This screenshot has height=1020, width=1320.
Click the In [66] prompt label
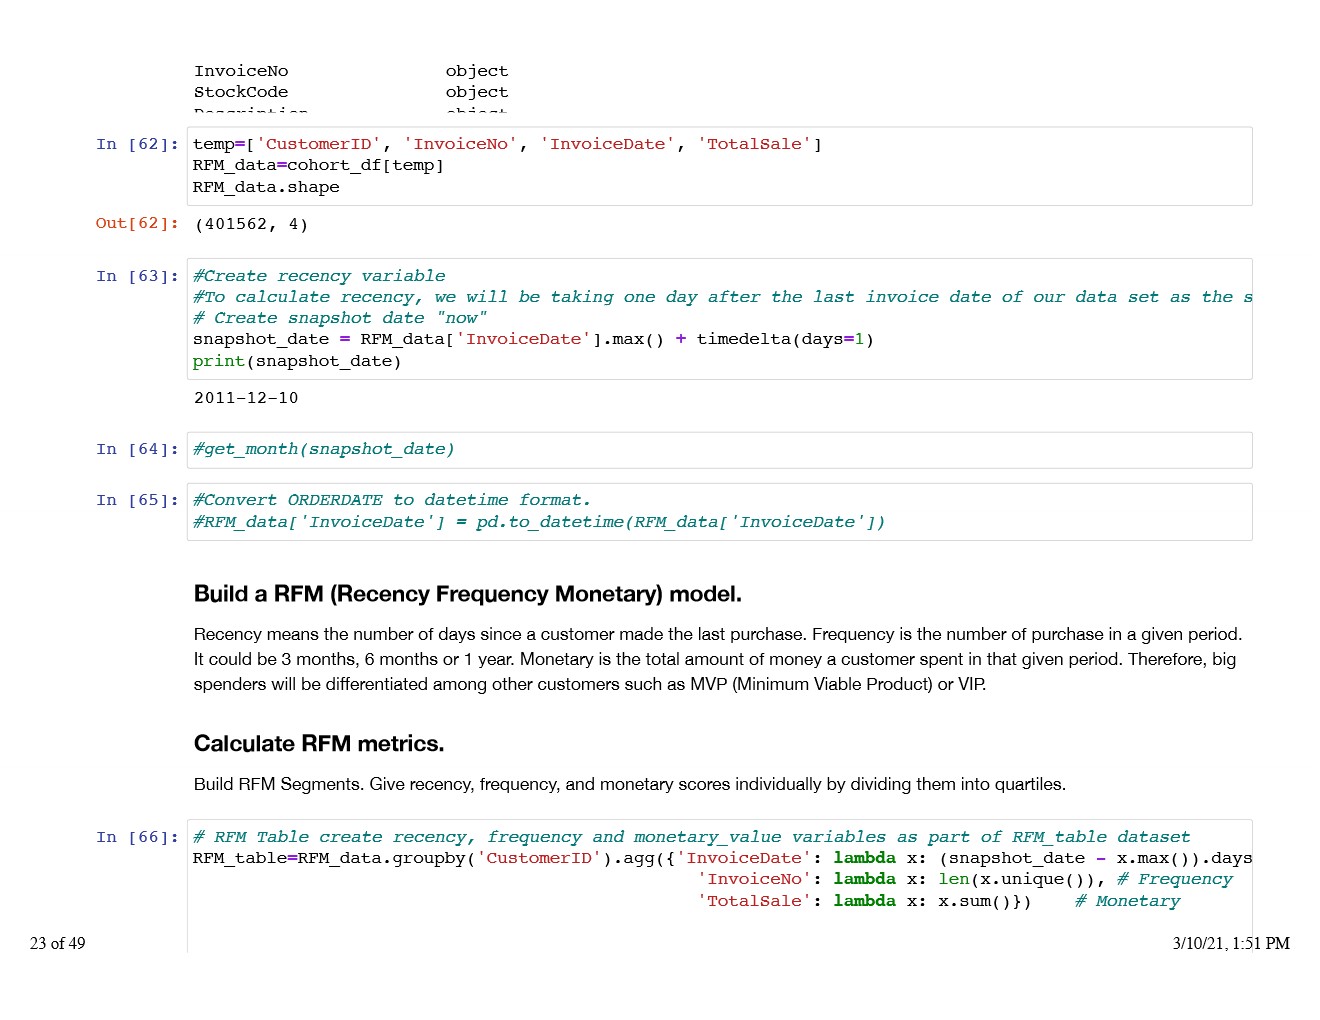(x=137, y=837)
